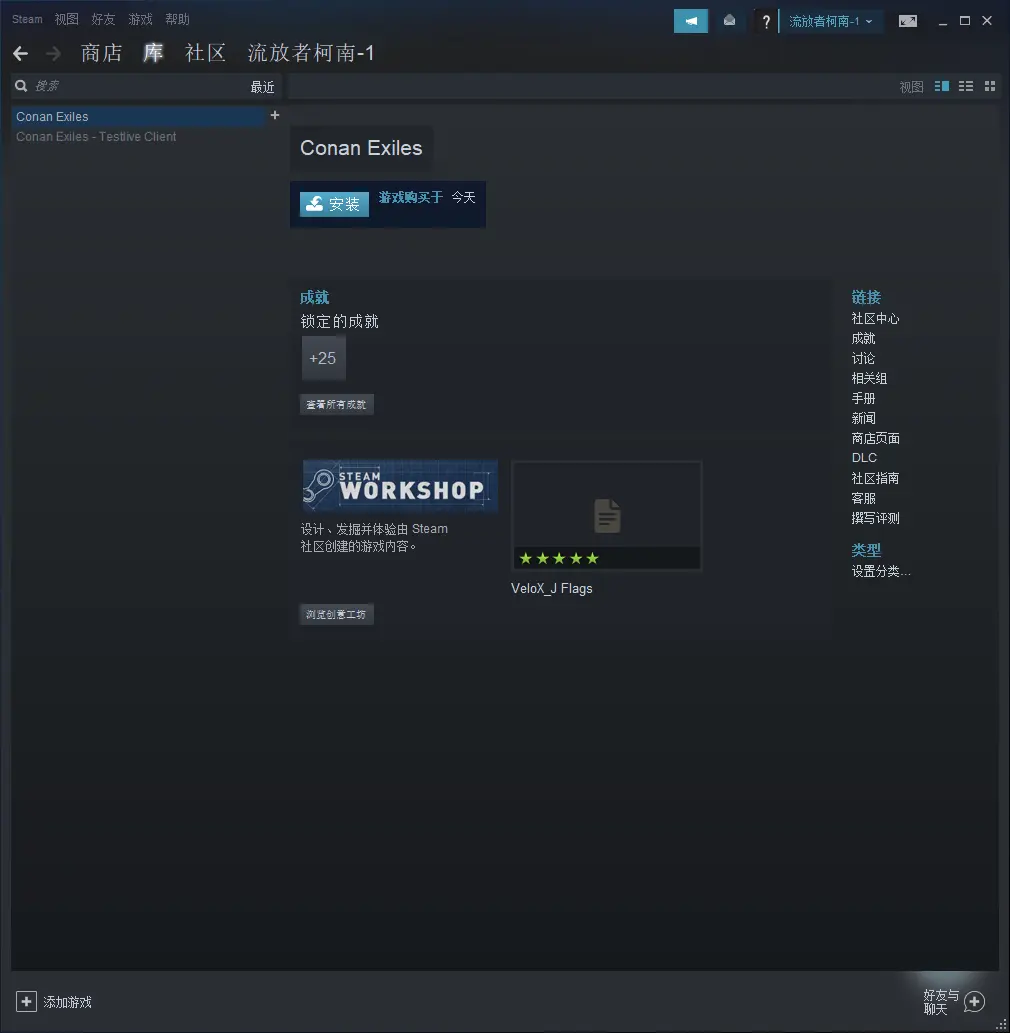
Task: Open friends chat plus bubble icon
Action: click(974, 1002)
